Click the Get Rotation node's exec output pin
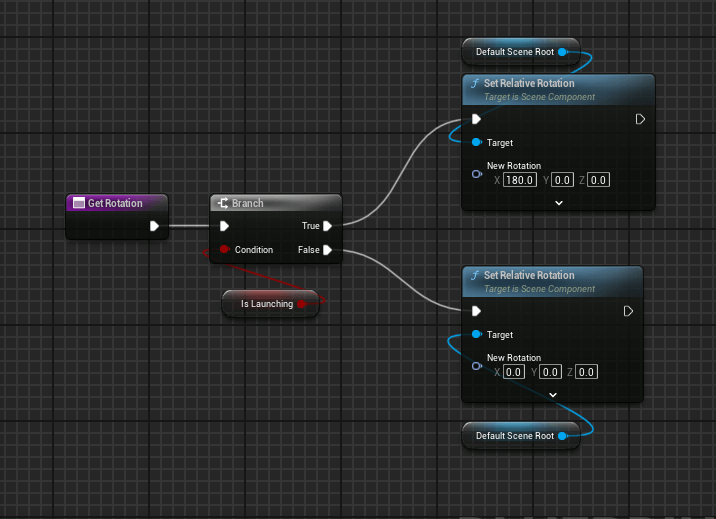Image resolution: width=716 pixels, height=519 pixels. coord(154,226)
